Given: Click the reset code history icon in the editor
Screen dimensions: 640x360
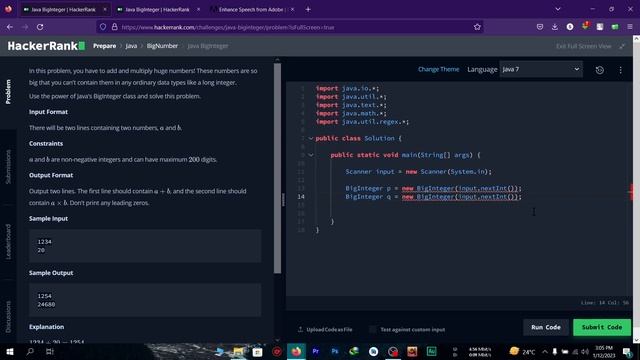Looking at the screenshot, I should 600,70.
